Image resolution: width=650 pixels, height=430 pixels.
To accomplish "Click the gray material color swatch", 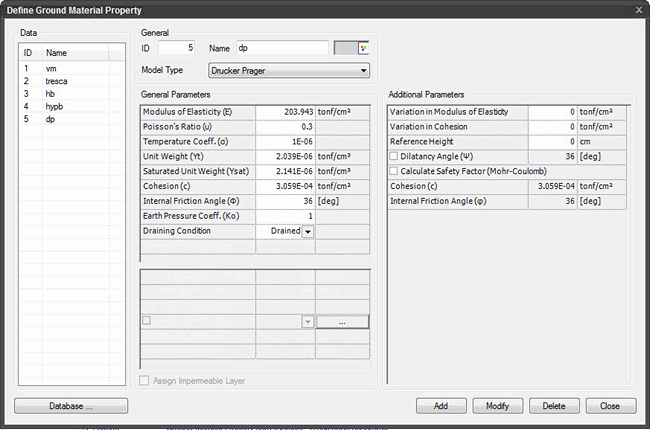I will 346,48.
